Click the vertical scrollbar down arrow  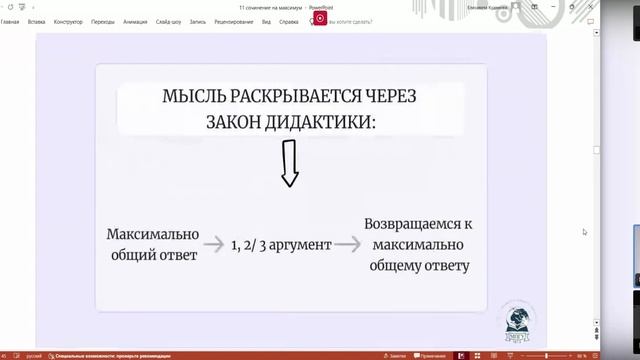coord(596,322)
